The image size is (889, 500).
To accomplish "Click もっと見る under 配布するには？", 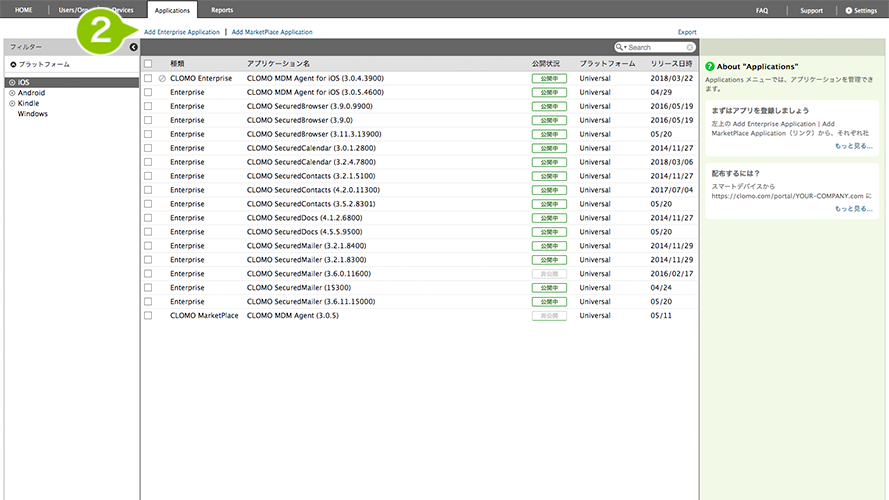I will coord(853,209).
